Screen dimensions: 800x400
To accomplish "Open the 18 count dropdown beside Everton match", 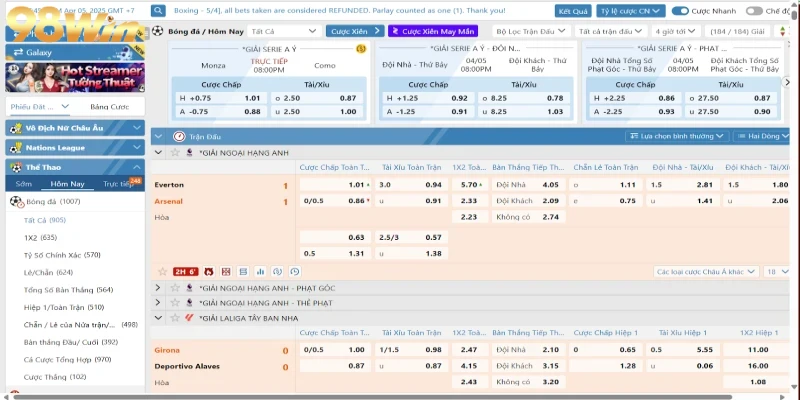I will [777, 271].
